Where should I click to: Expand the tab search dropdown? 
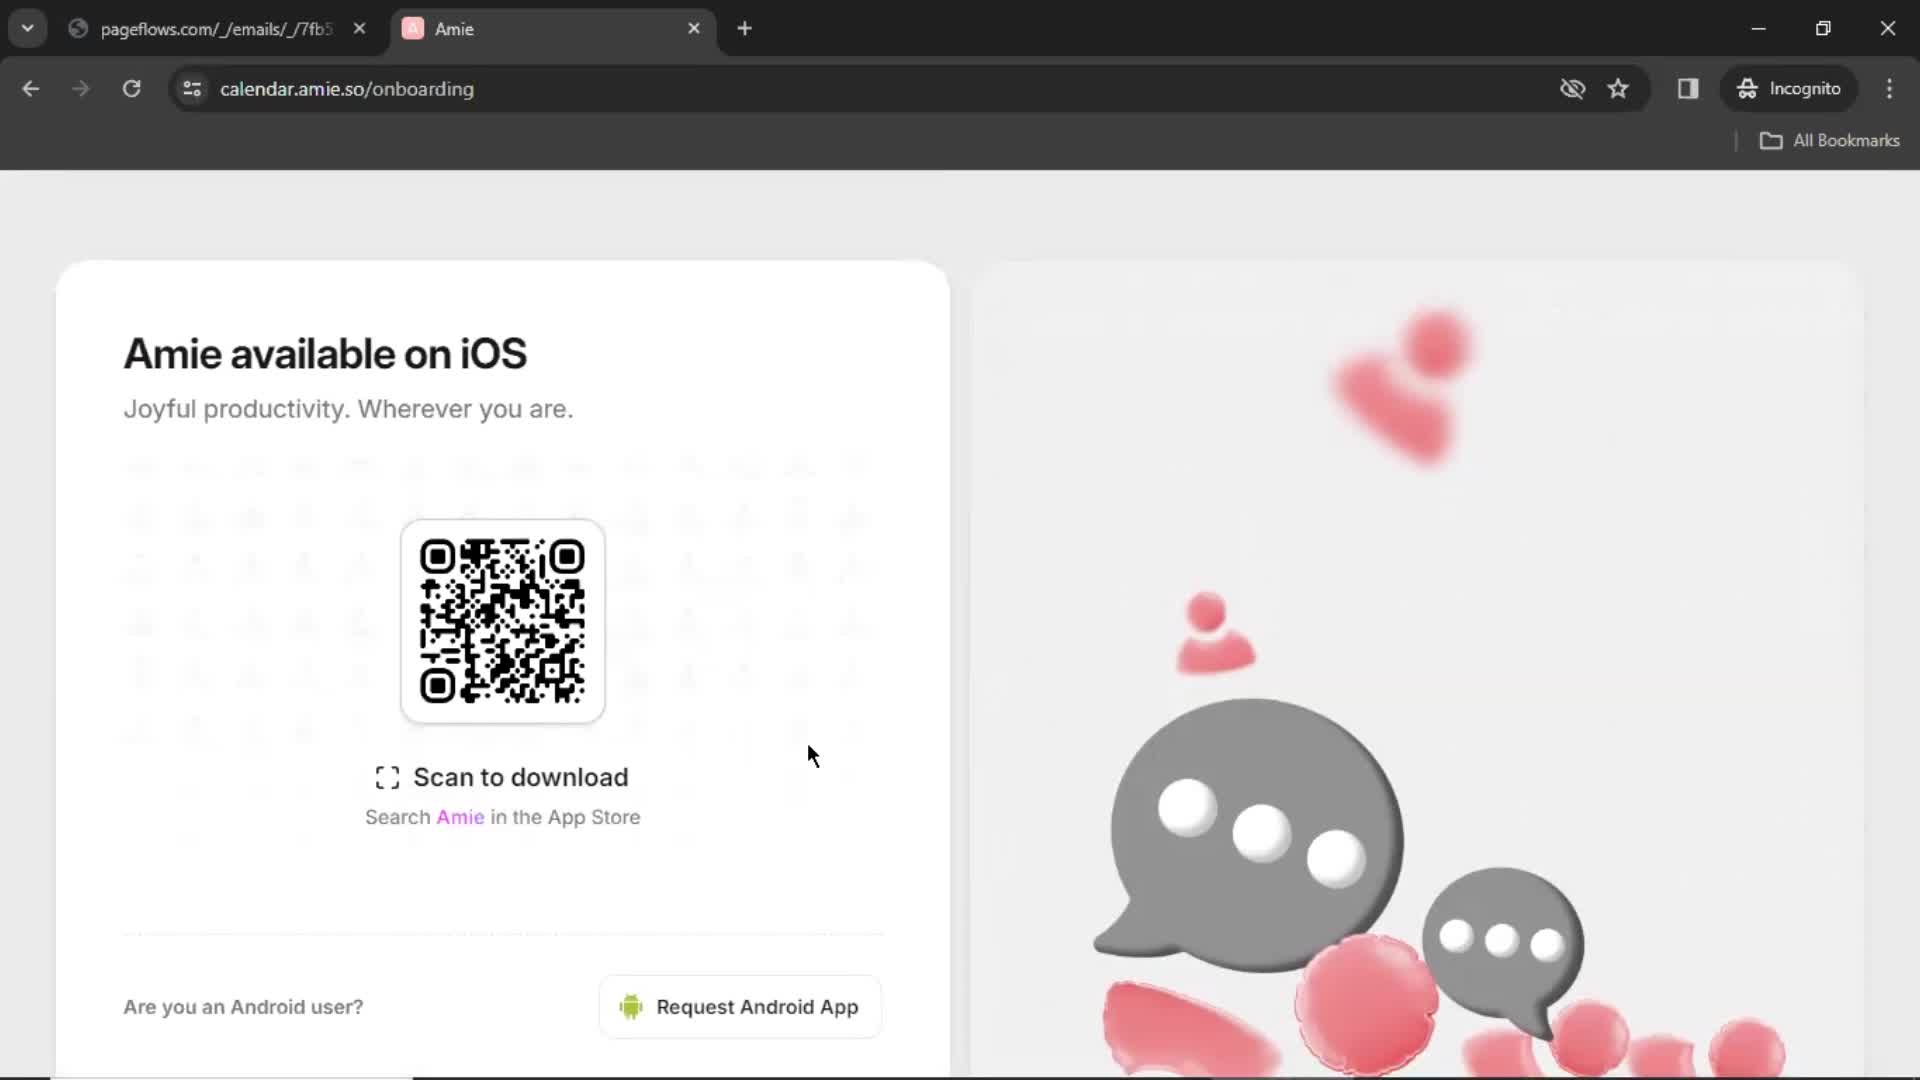tap(28, 29)
